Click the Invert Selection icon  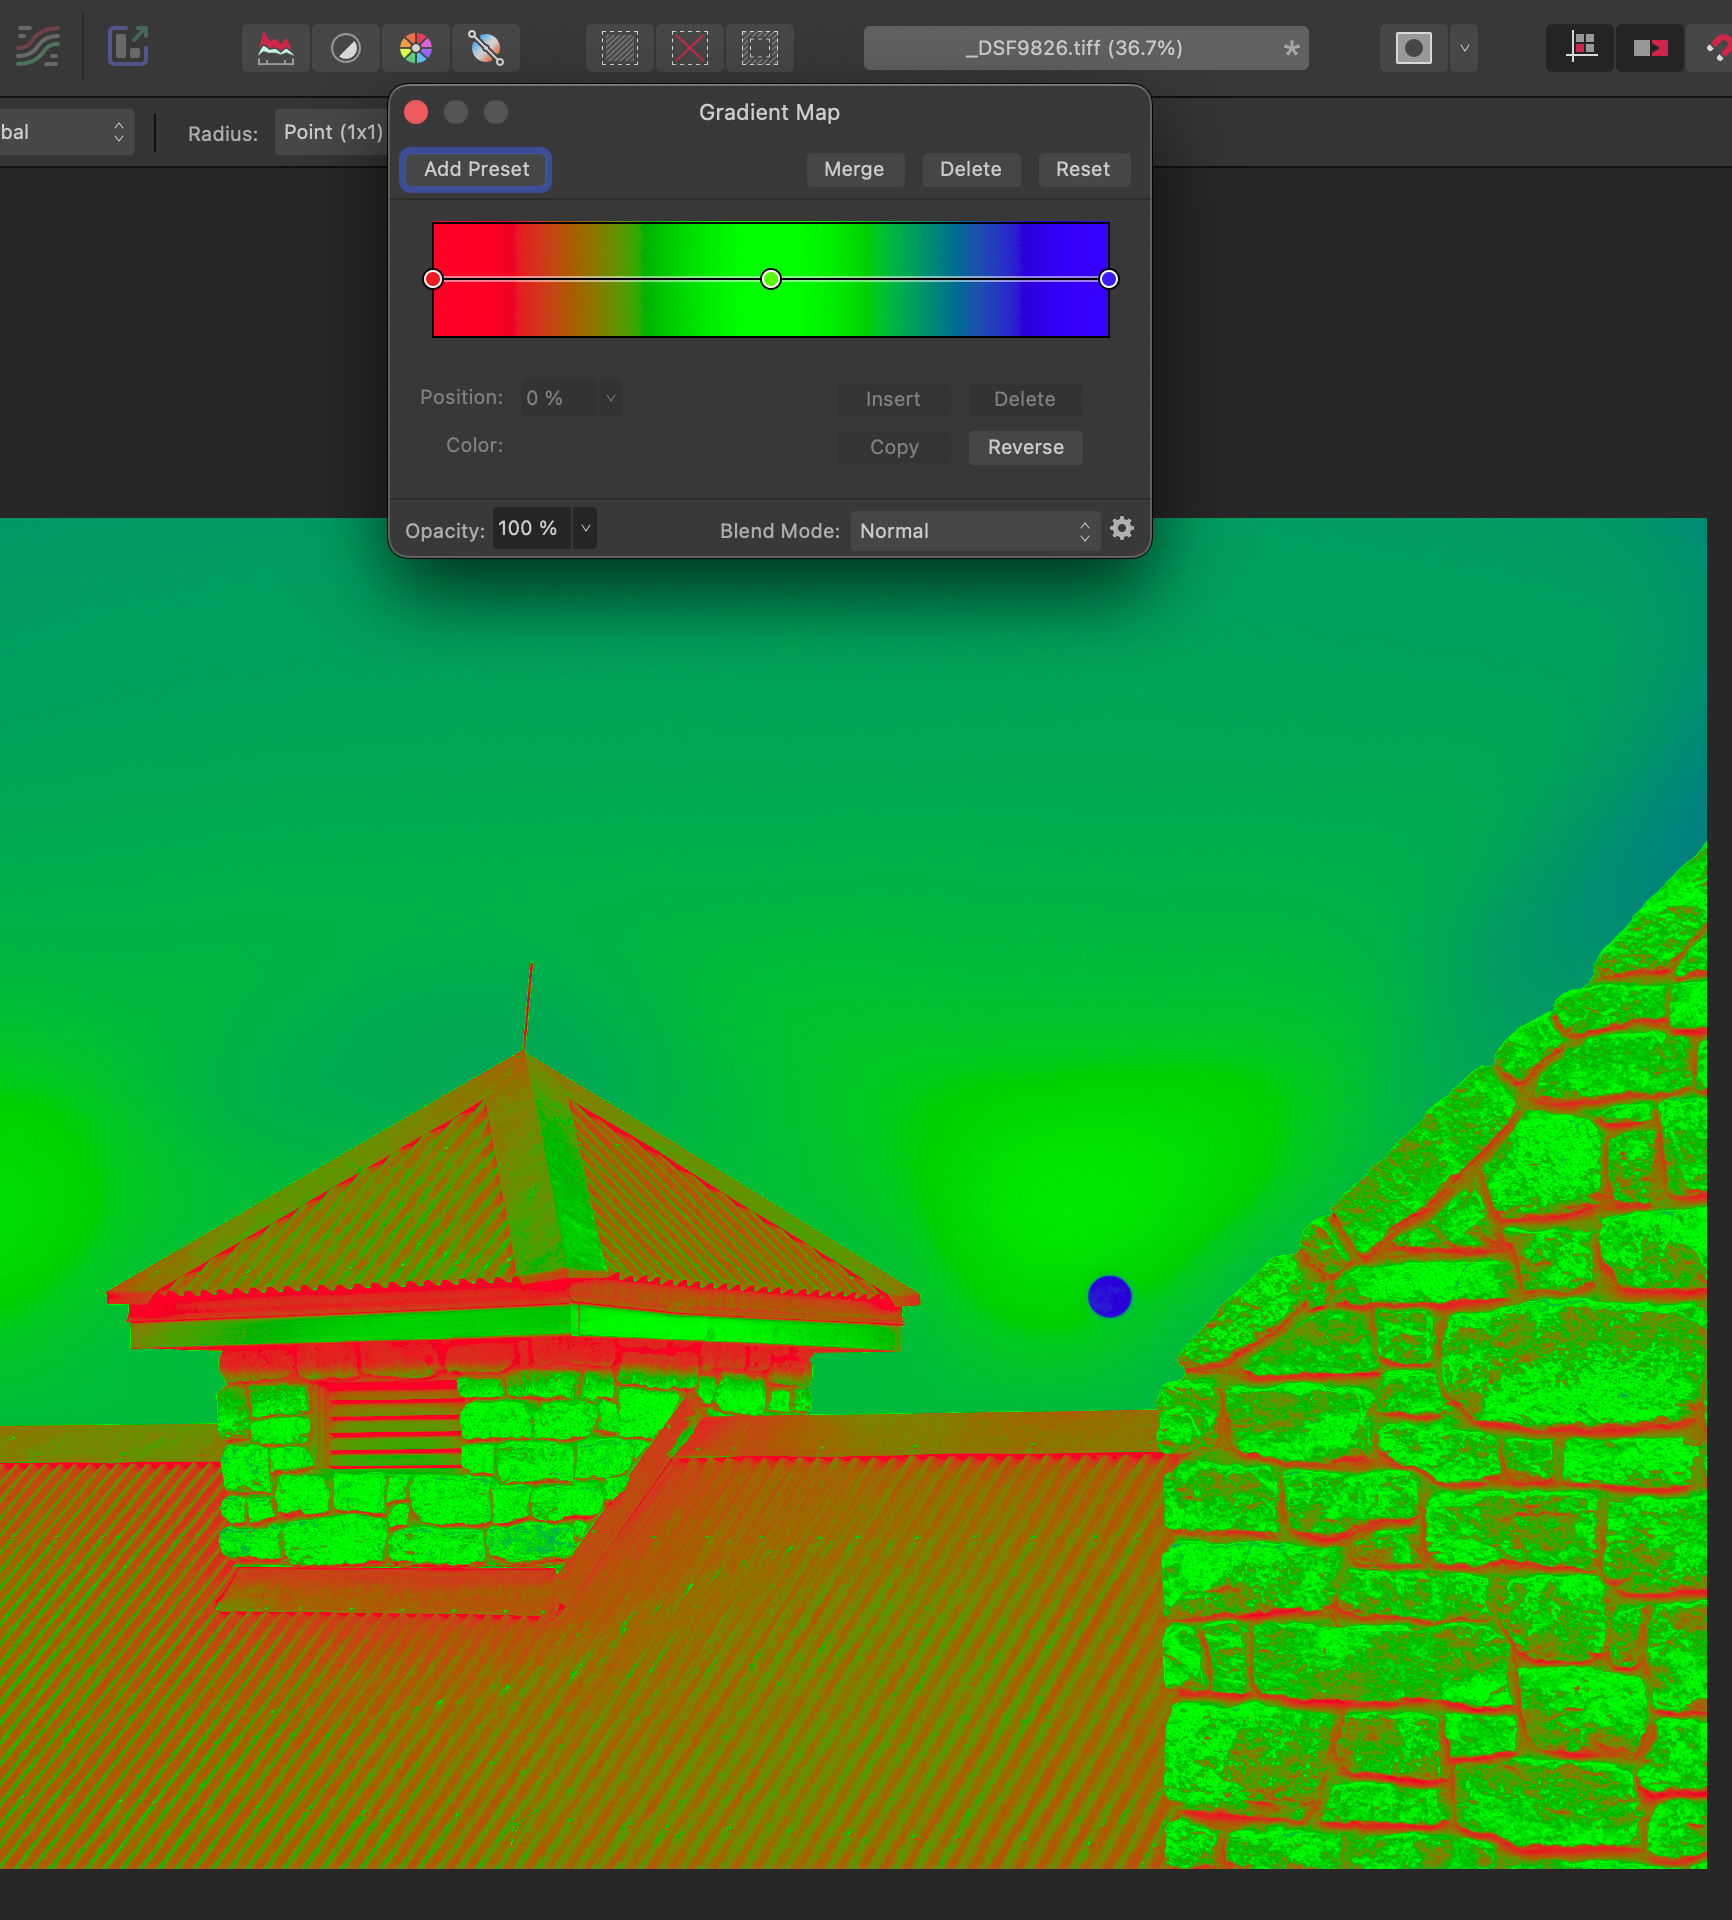[760, 48]
